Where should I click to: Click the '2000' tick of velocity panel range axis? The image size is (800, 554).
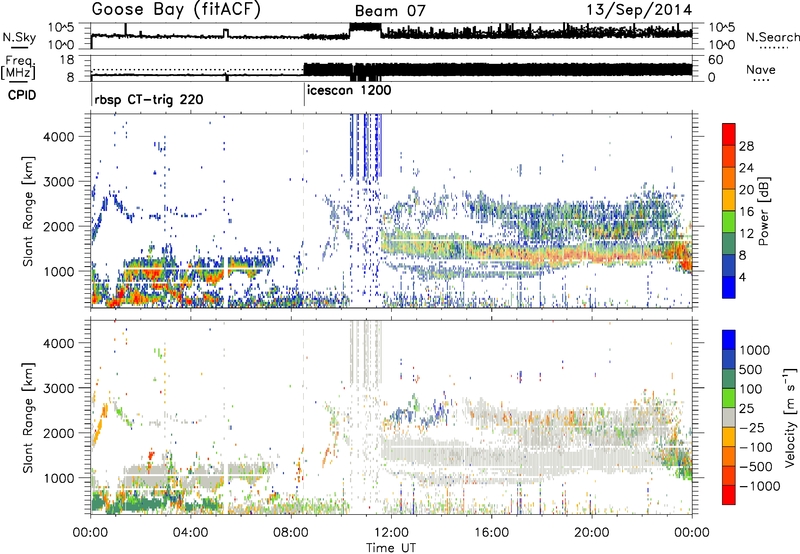(58, 433)
